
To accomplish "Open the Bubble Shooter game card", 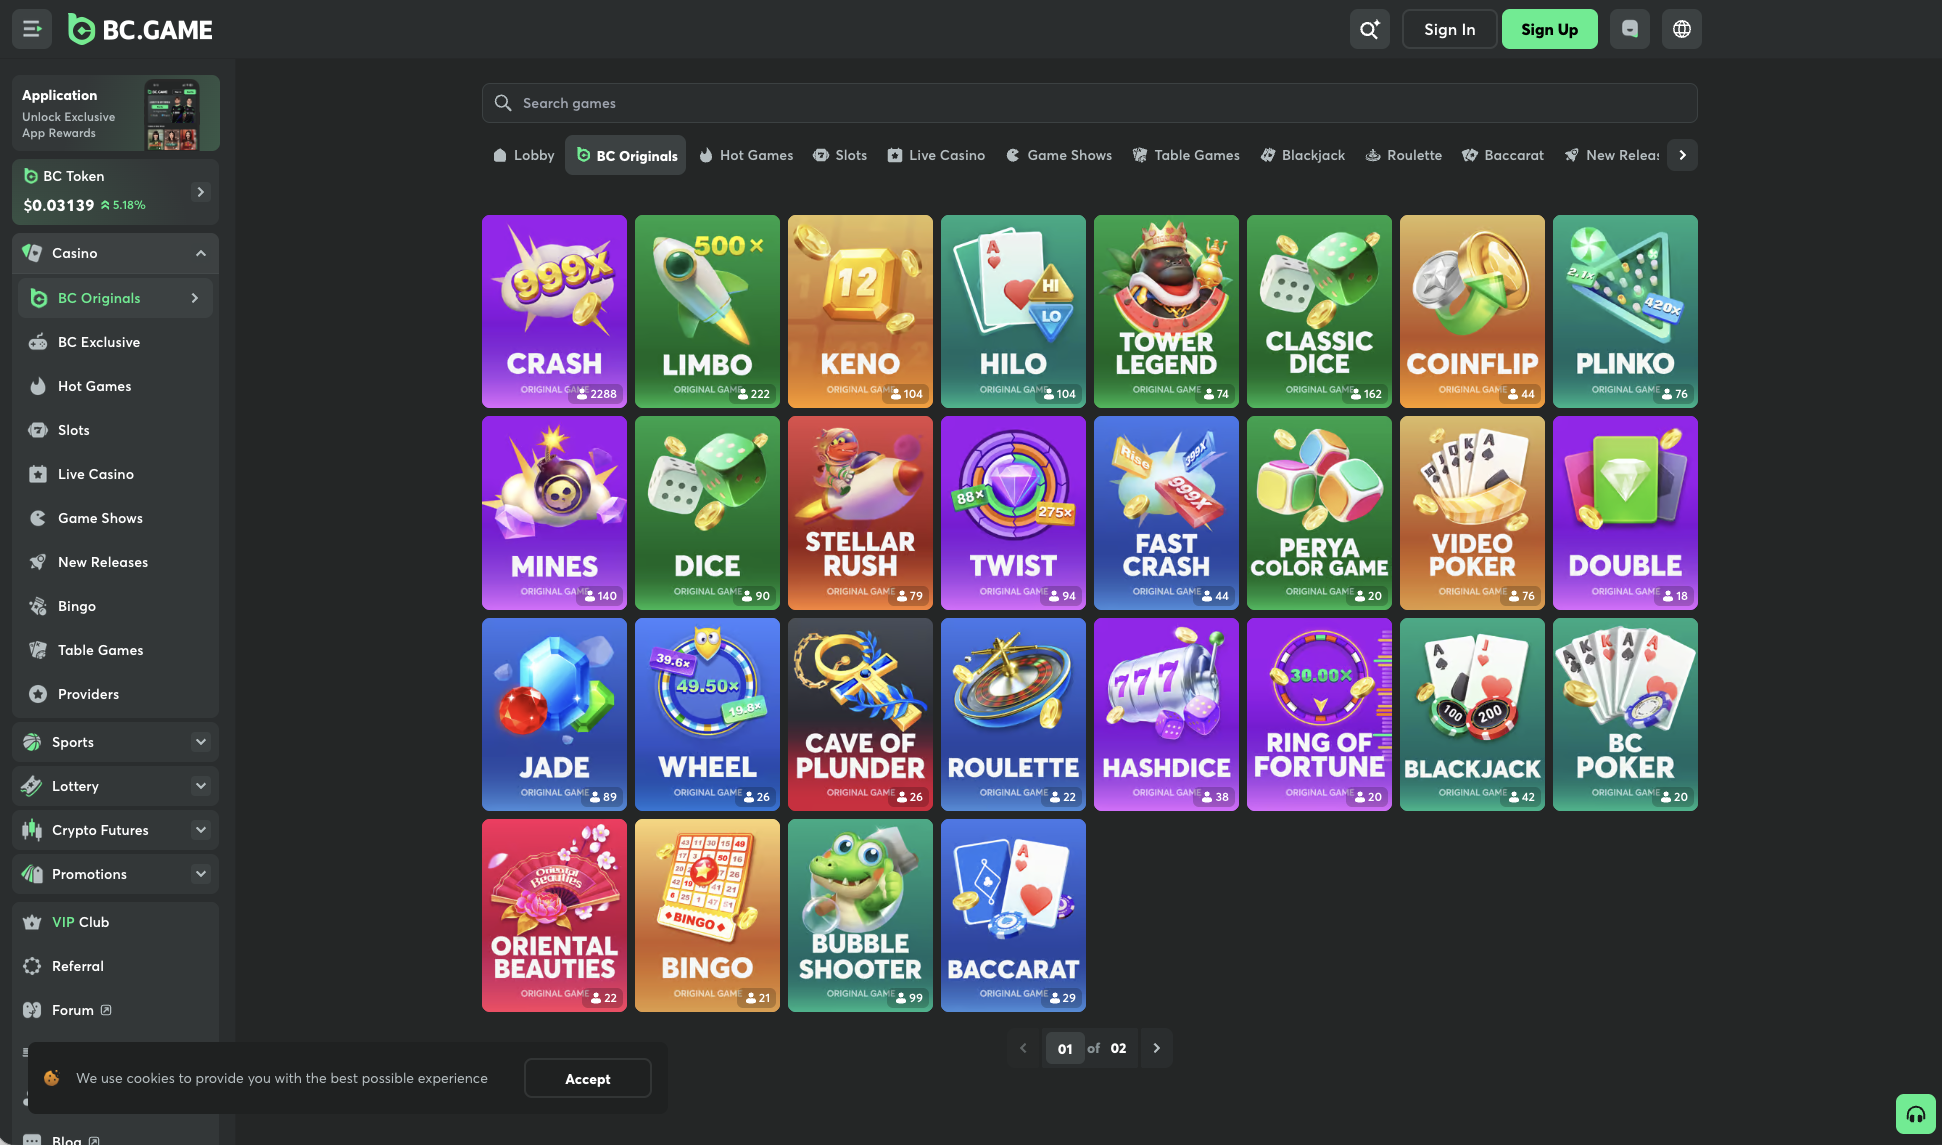I will pyautogui.click(x=860, y=915).
